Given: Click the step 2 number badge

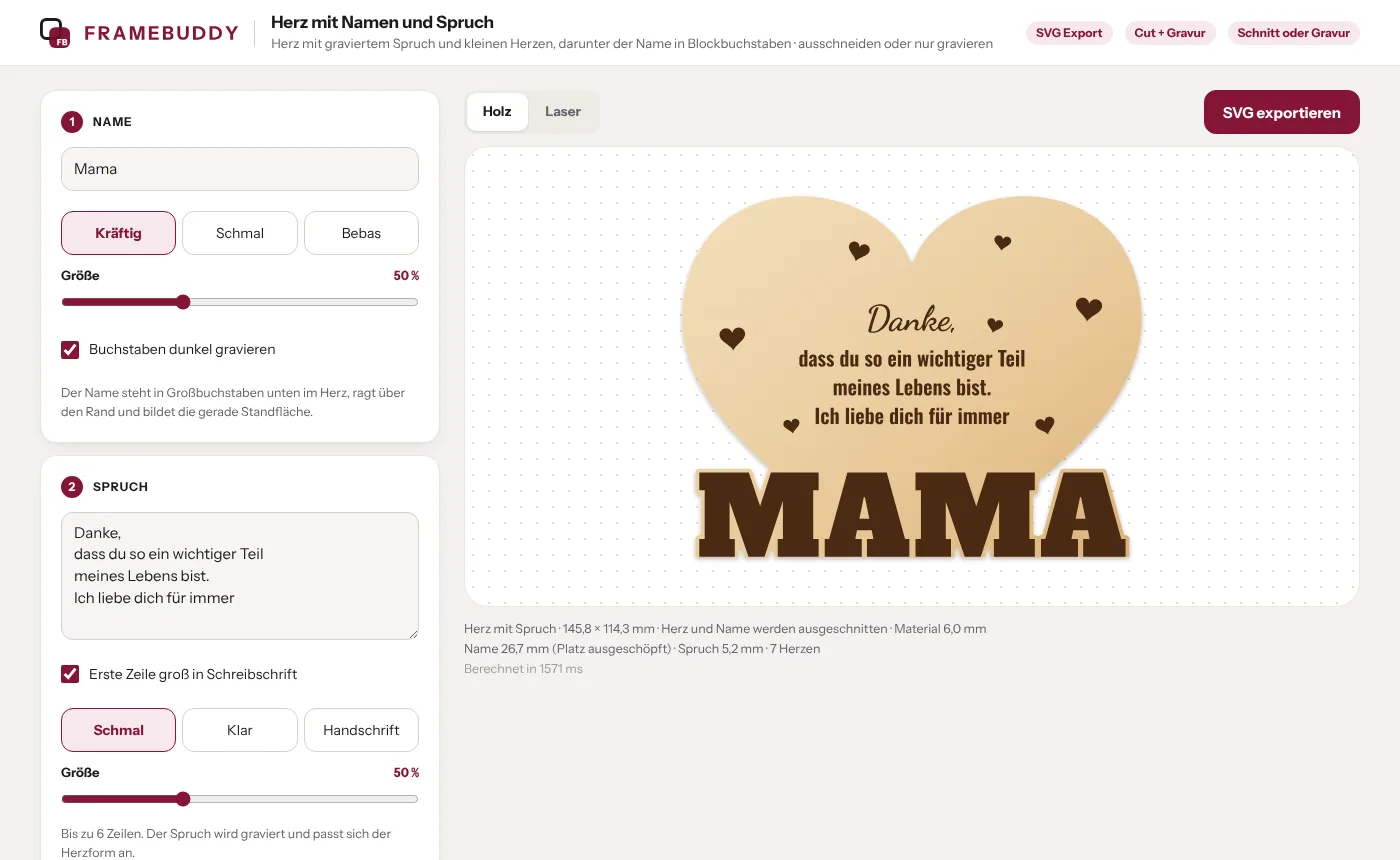Looking at the screenshot, I should [x=72, y=487].
